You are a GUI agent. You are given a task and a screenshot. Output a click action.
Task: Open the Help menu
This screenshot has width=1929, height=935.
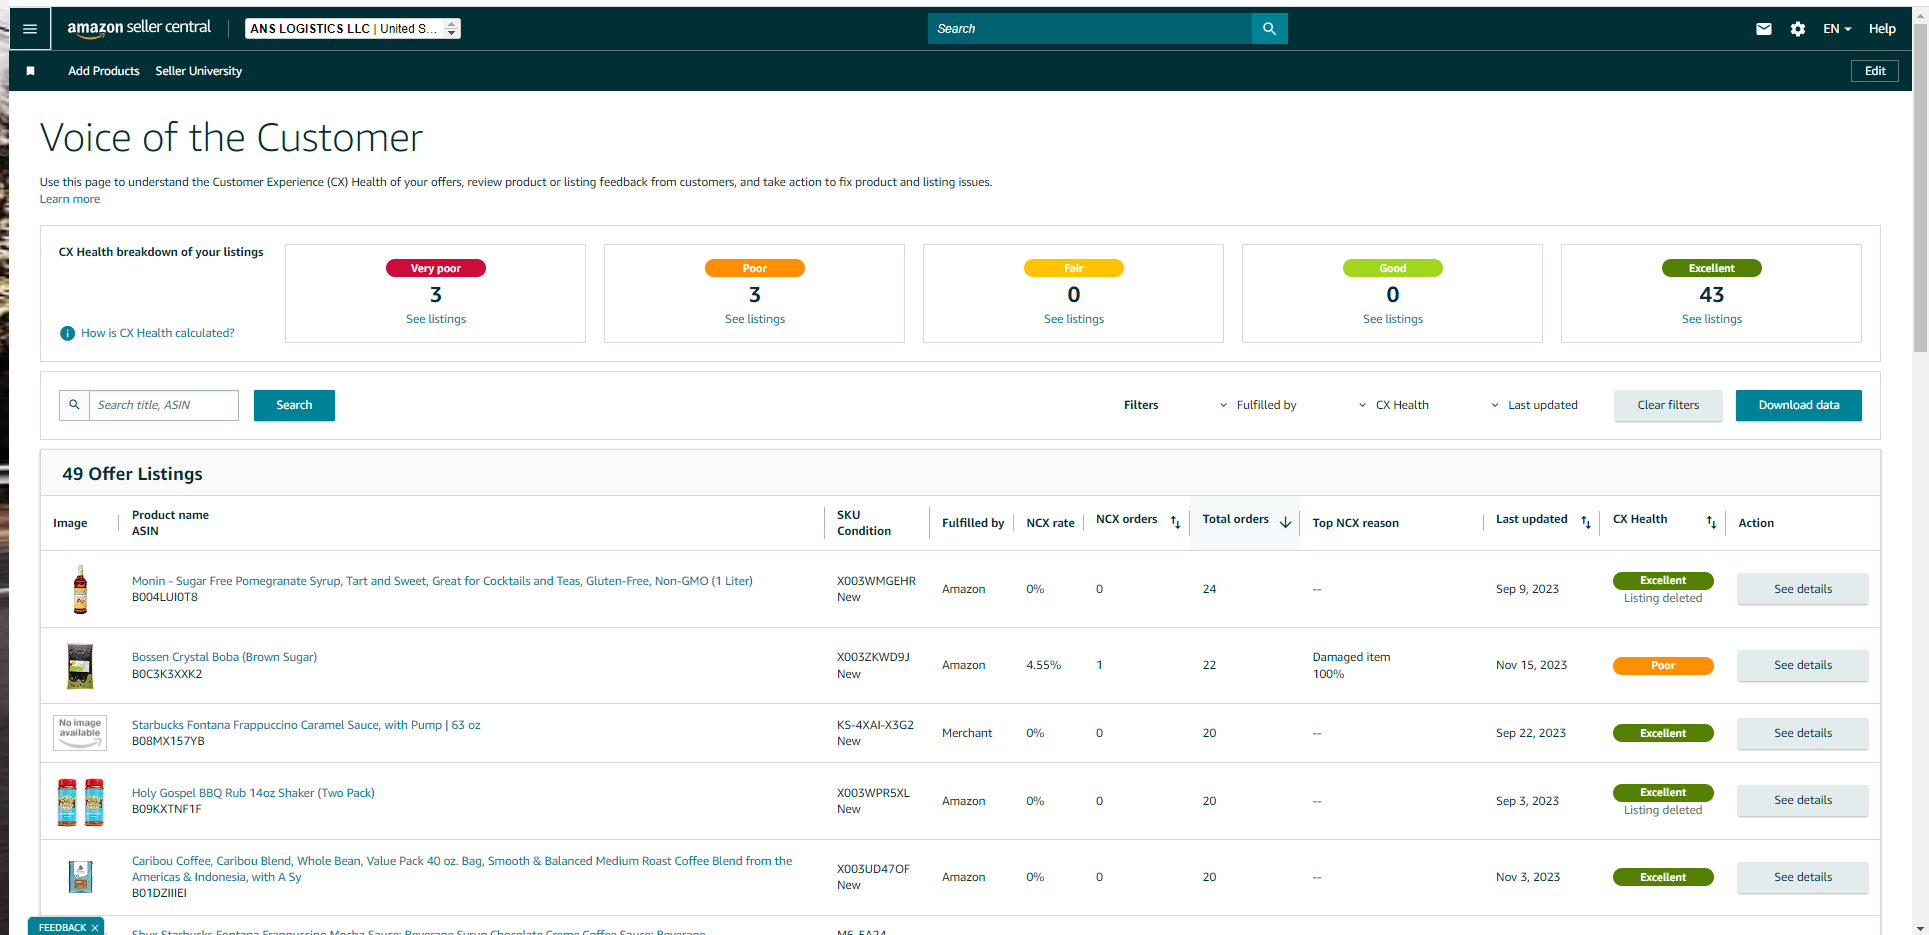pos(1882,29)
